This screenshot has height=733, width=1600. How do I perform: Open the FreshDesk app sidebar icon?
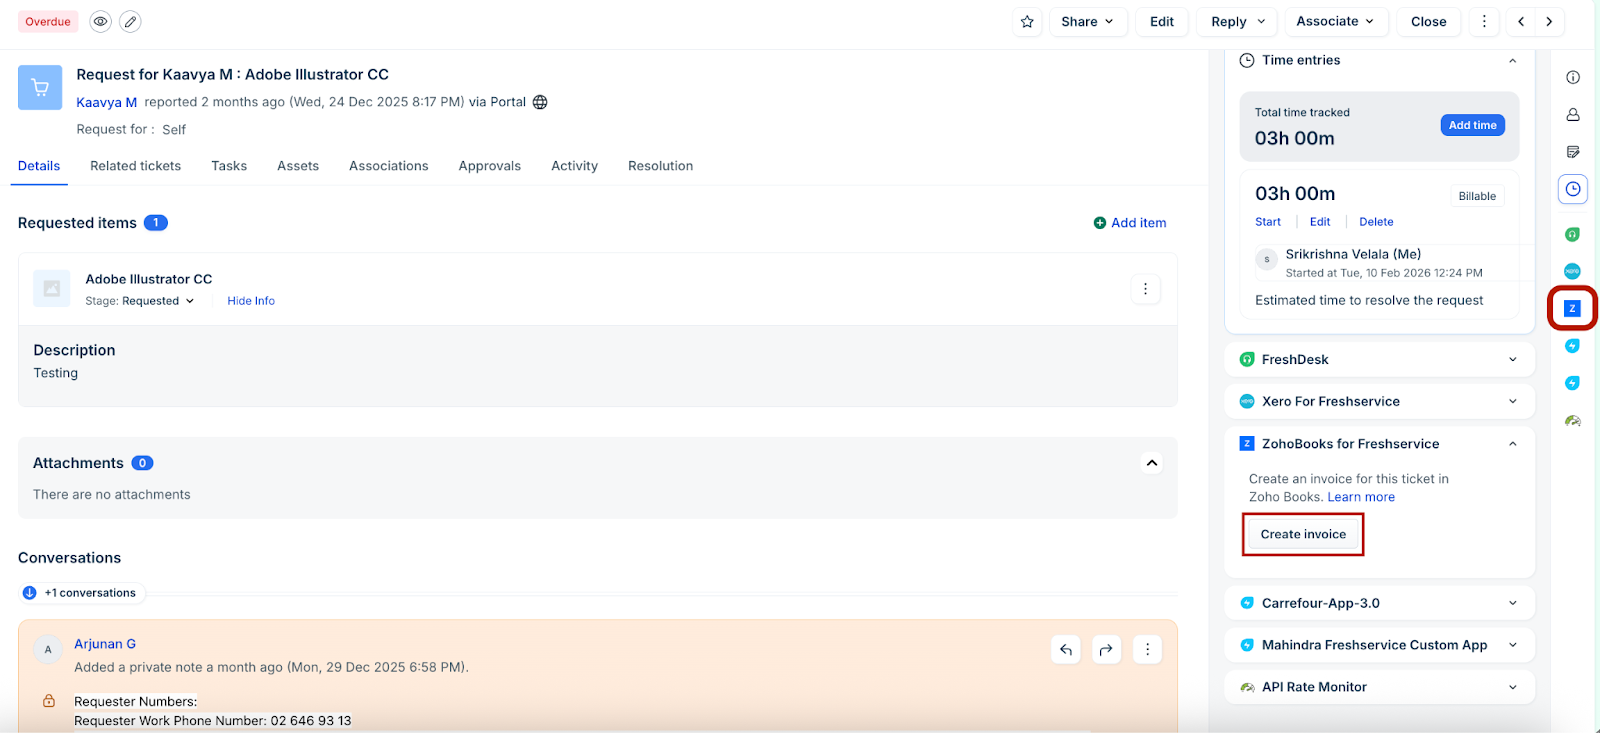tap(1572, 234)
